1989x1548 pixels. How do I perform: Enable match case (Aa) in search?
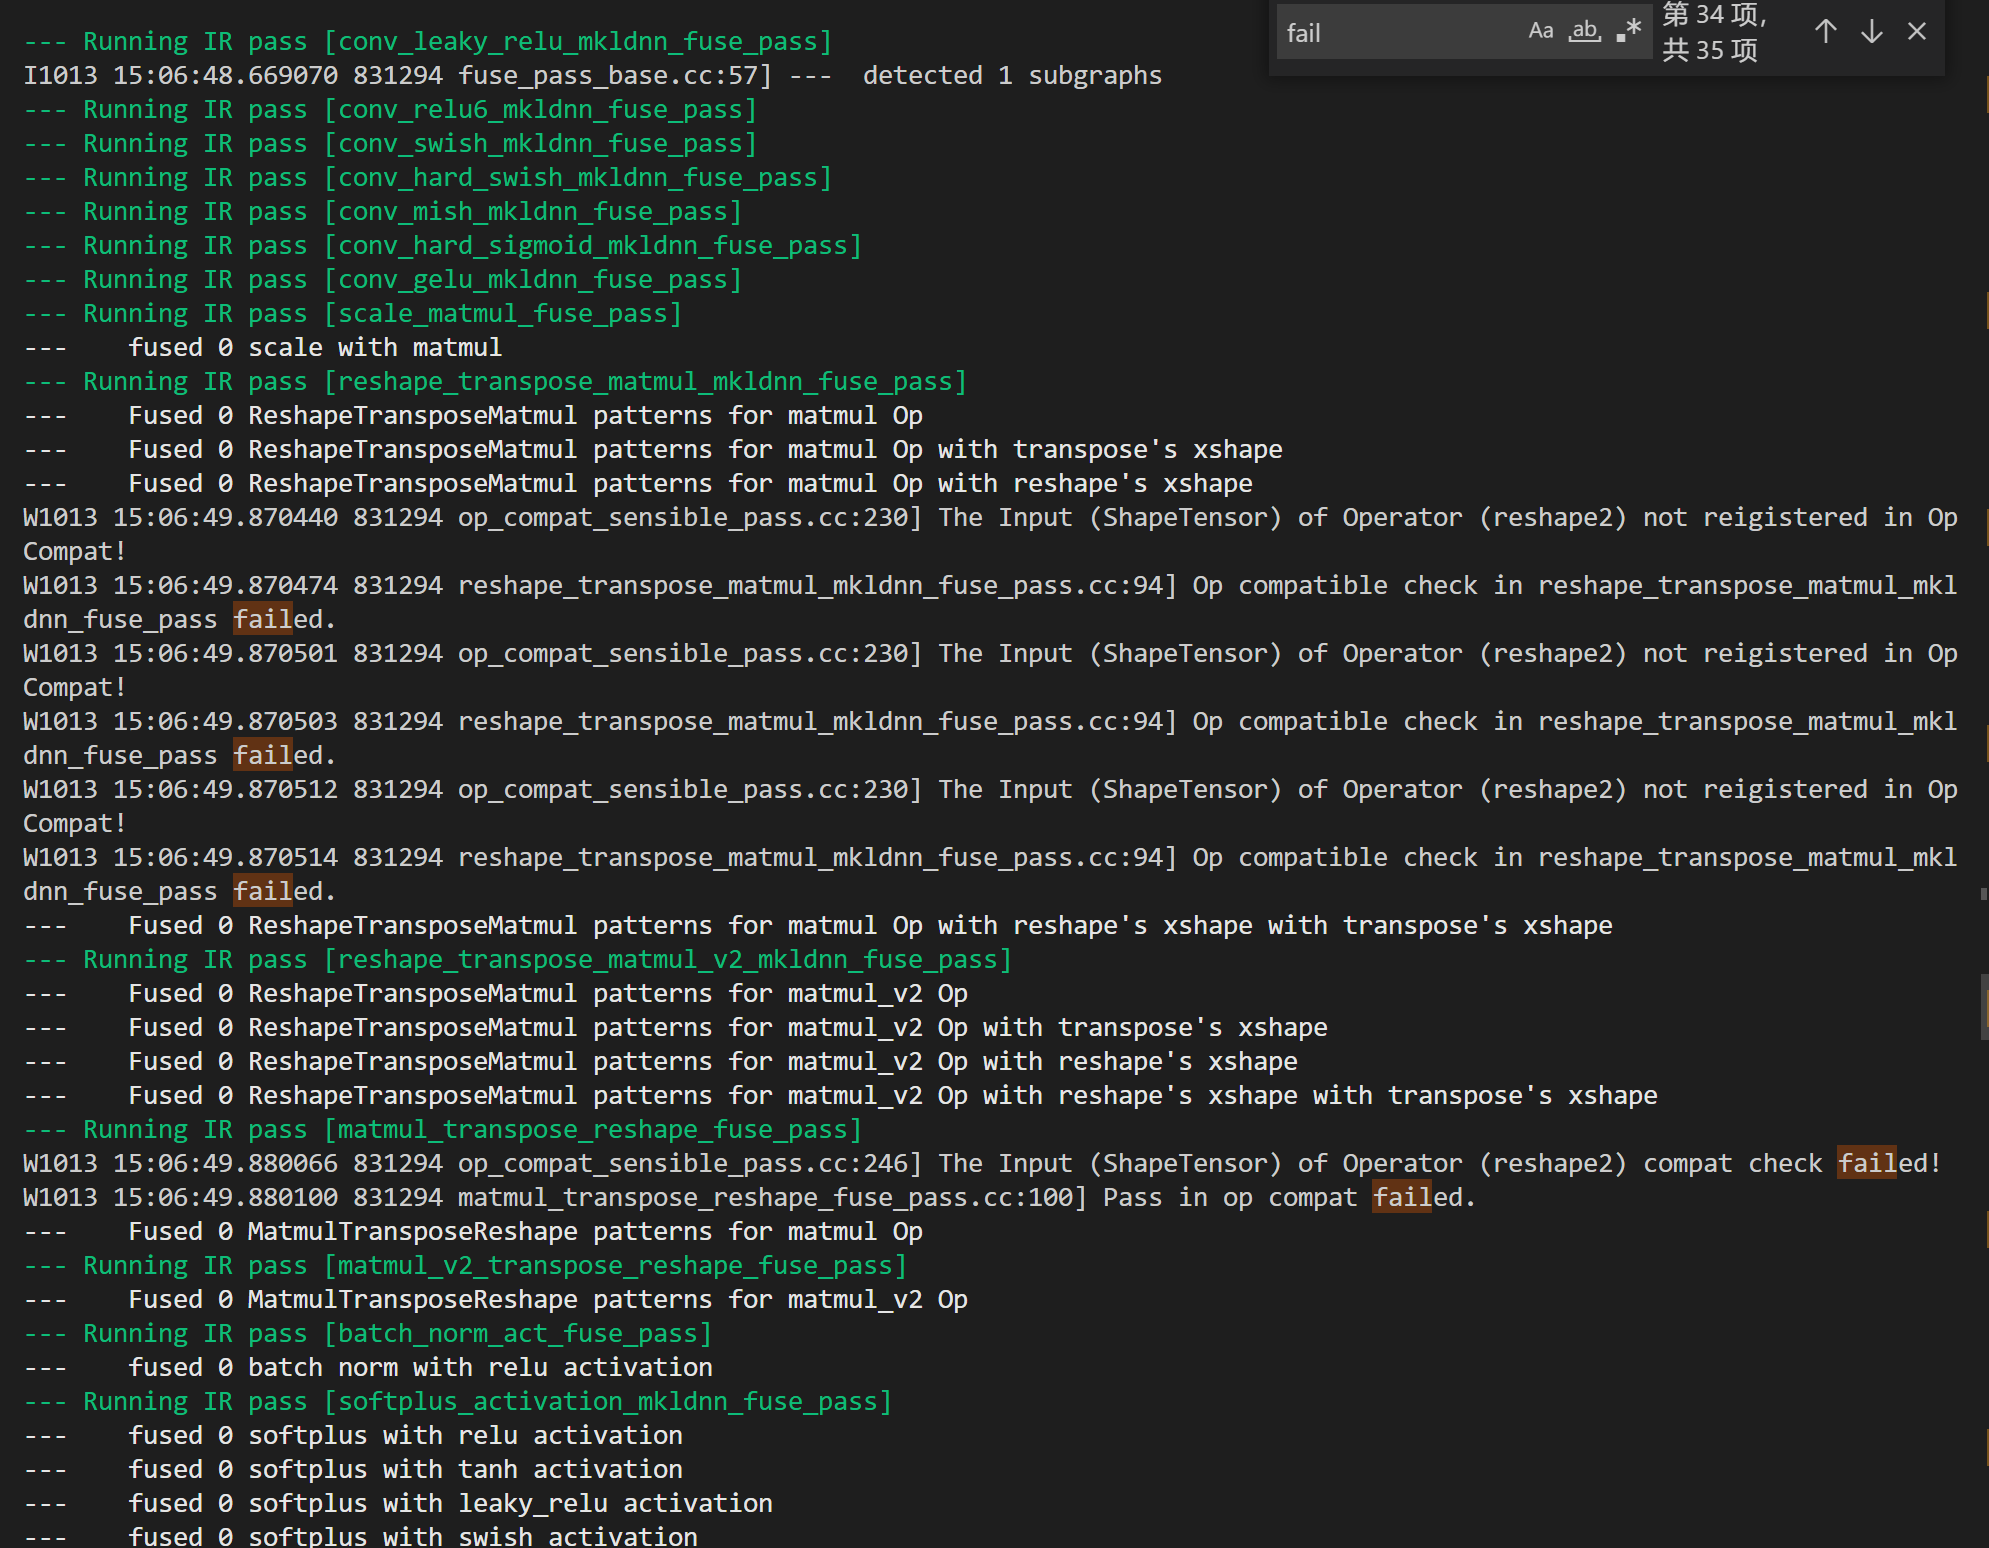(1540, 30)
